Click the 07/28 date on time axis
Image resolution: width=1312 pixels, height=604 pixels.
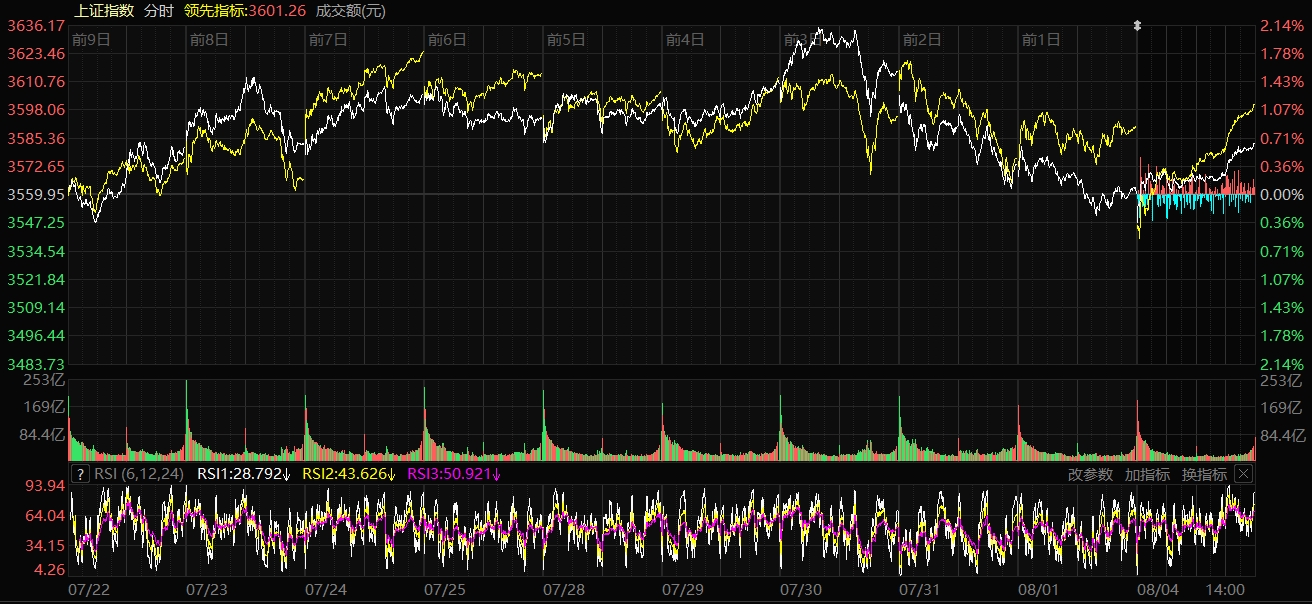564,591
